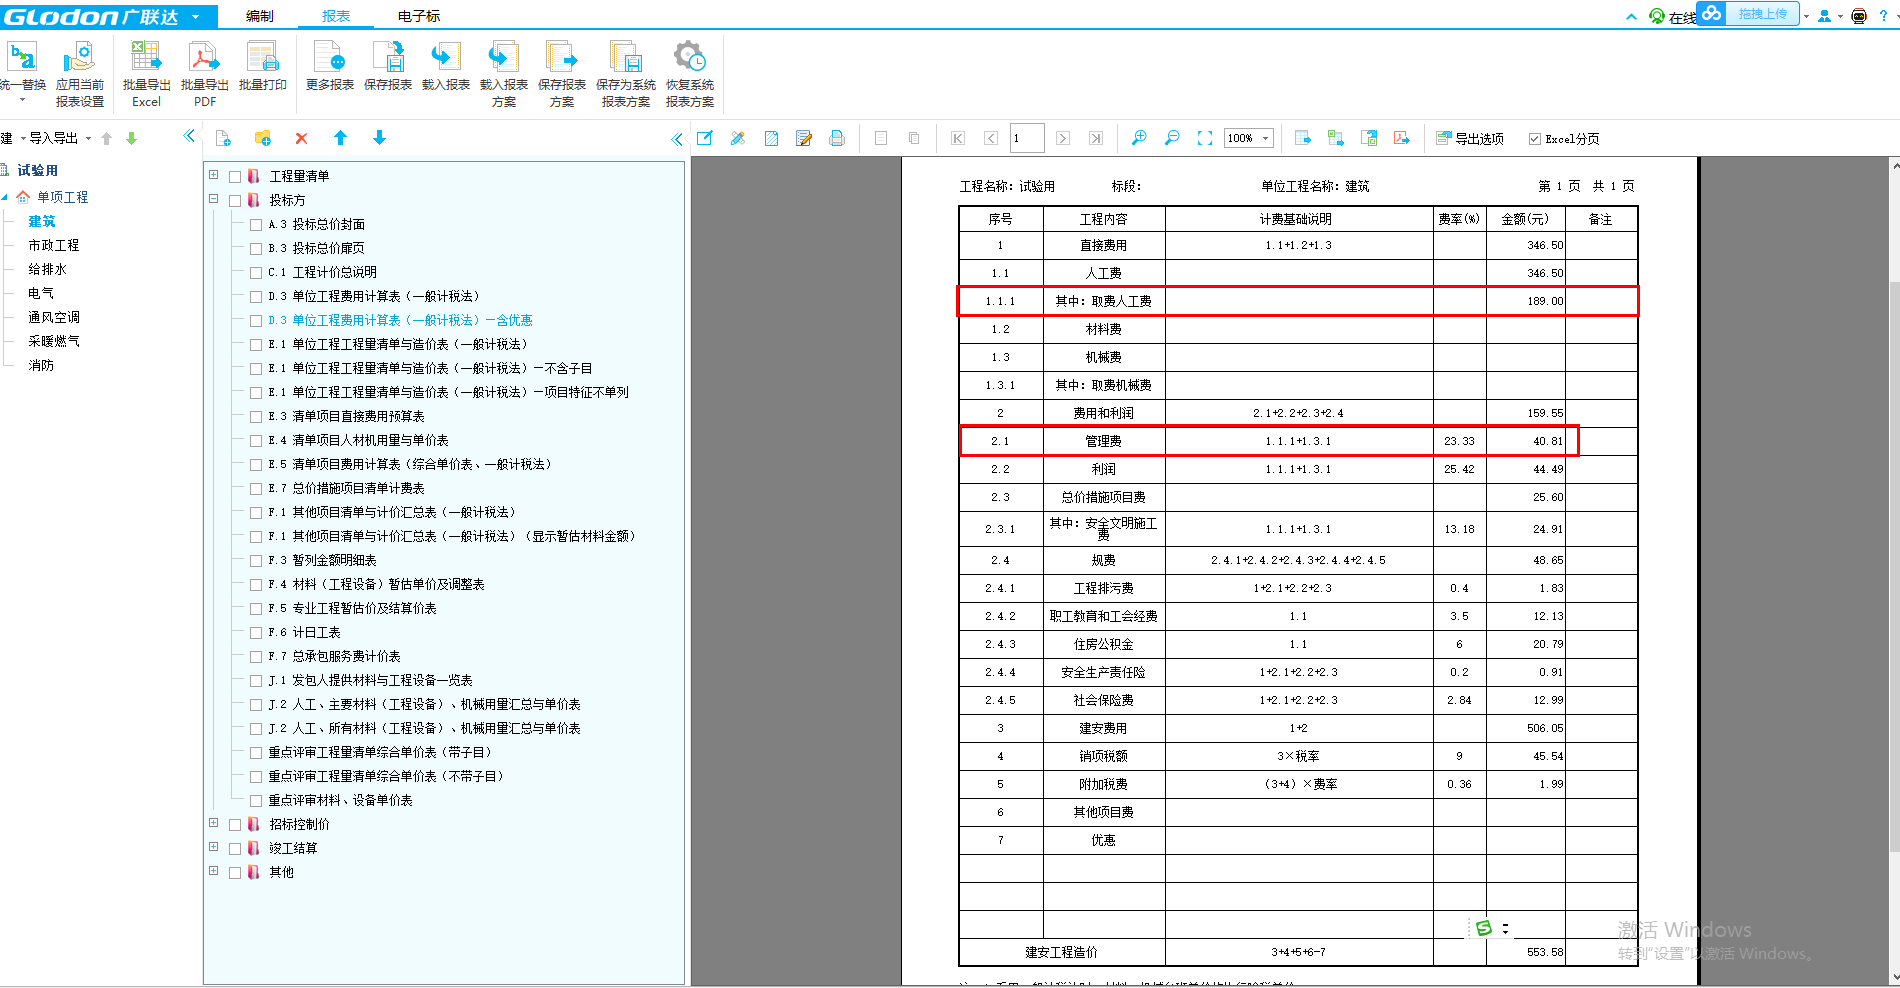
Task: Click fit-to-screen preview icon
Action: (1205, 138)
